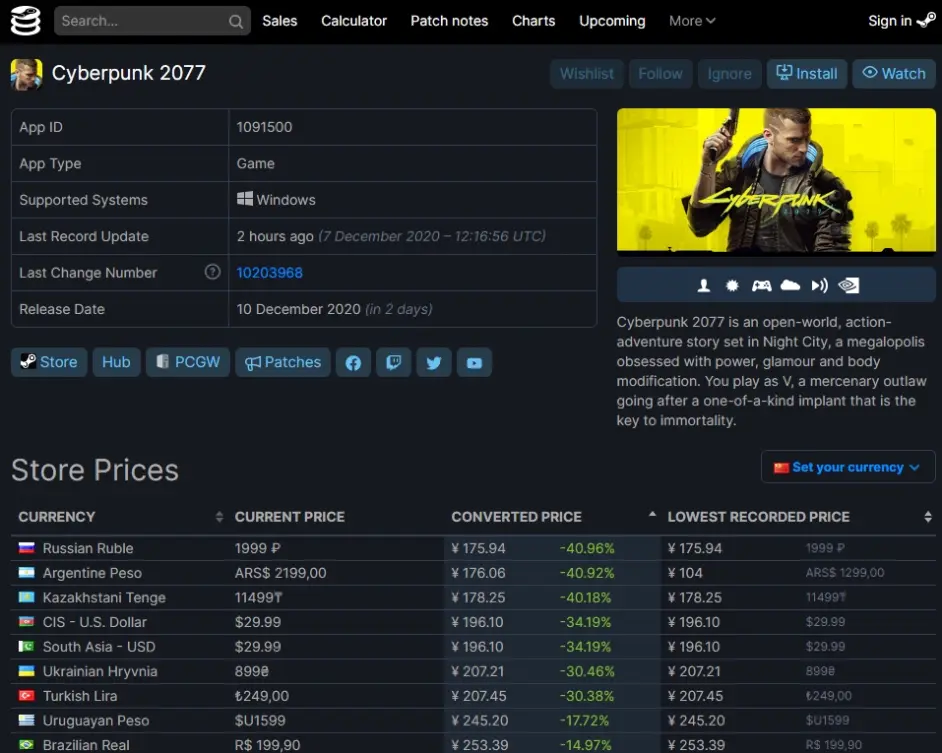The image size is (942, 753).
Task: Click the Turkish flag icon
Action: tap(26, 695)
